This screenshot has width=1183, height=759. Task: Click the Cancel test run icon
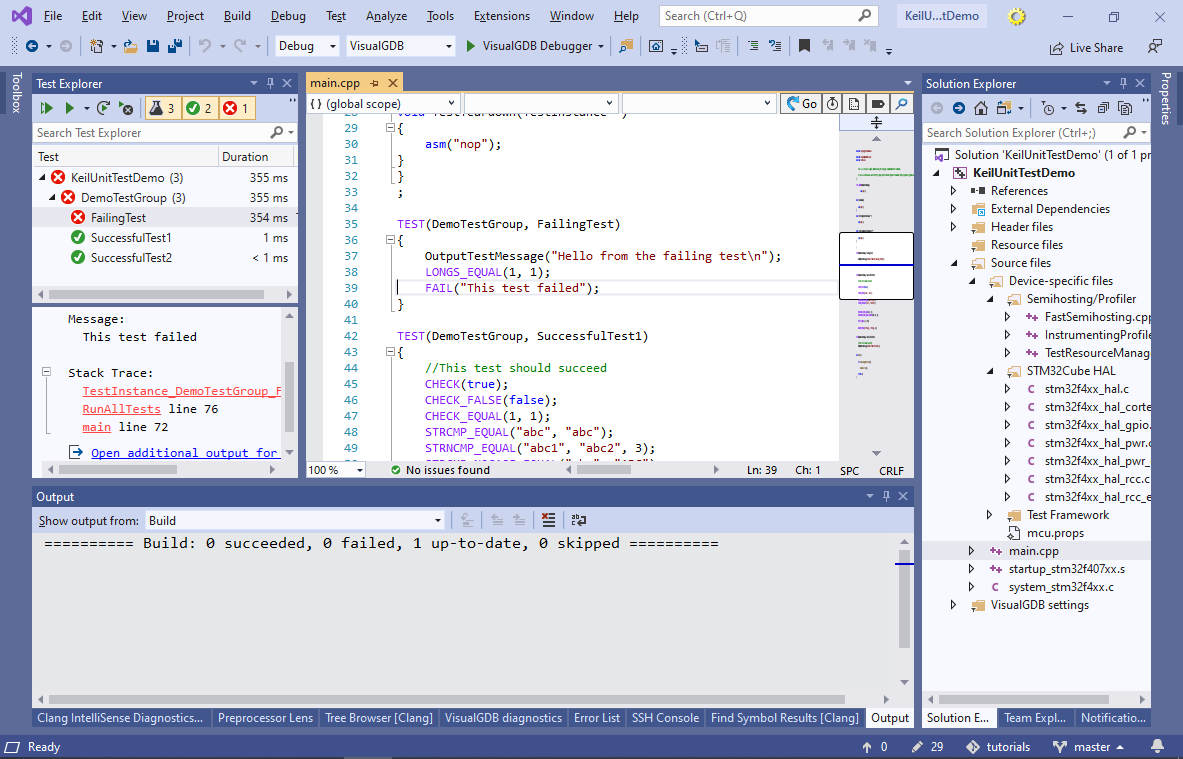point(127,109)
